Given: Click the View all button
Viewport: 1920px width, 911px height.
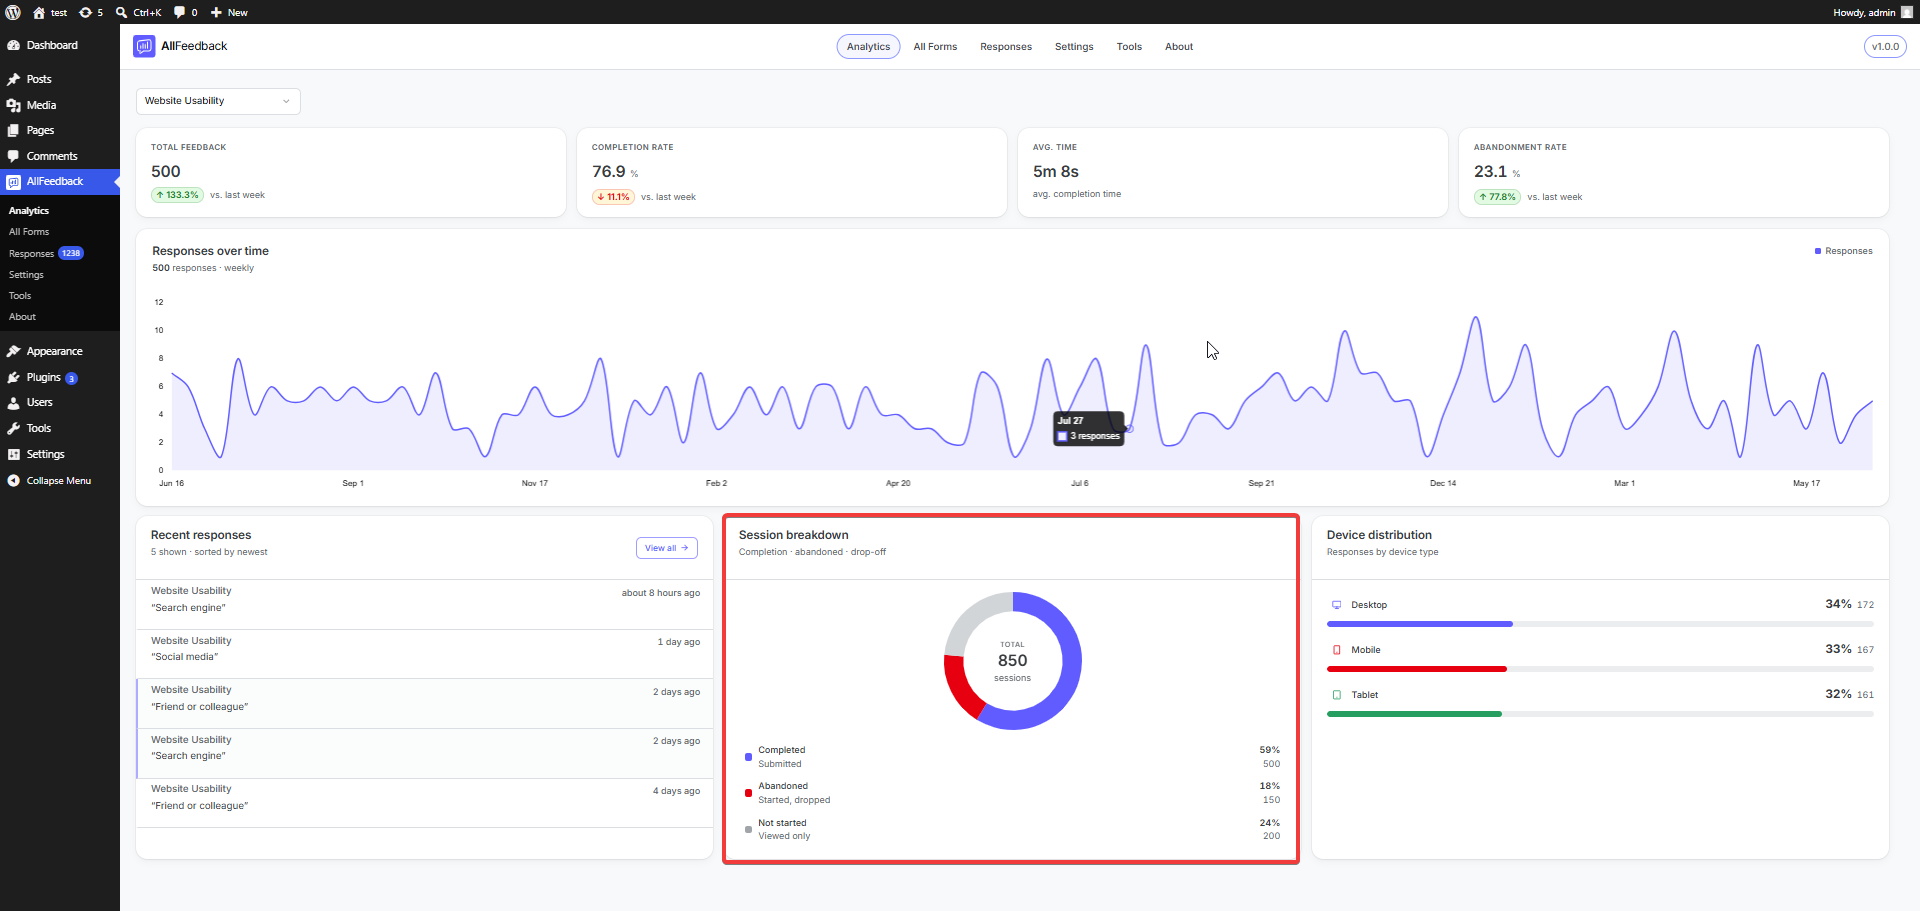Looking at the screenshot, I should (x=667, y=548).
